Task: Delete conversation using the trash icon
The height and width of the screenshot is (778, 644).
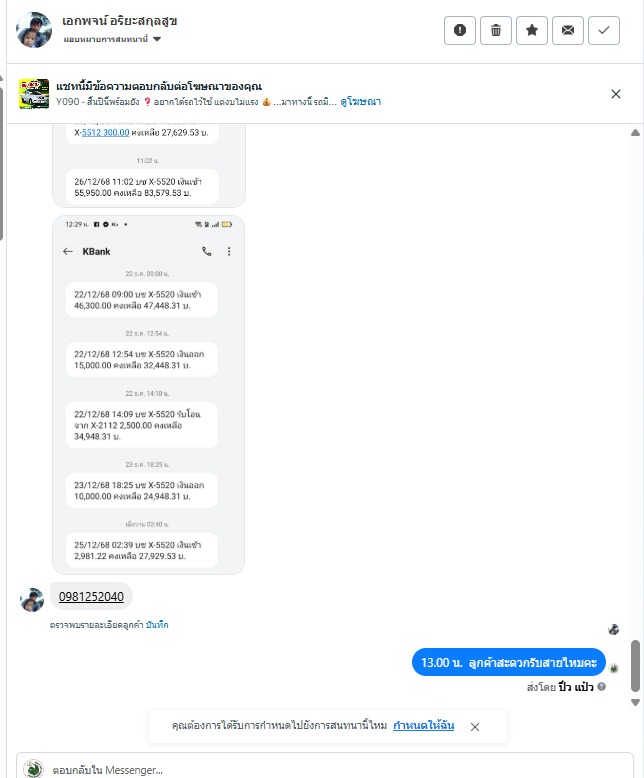Action: (x=496, y=30)
